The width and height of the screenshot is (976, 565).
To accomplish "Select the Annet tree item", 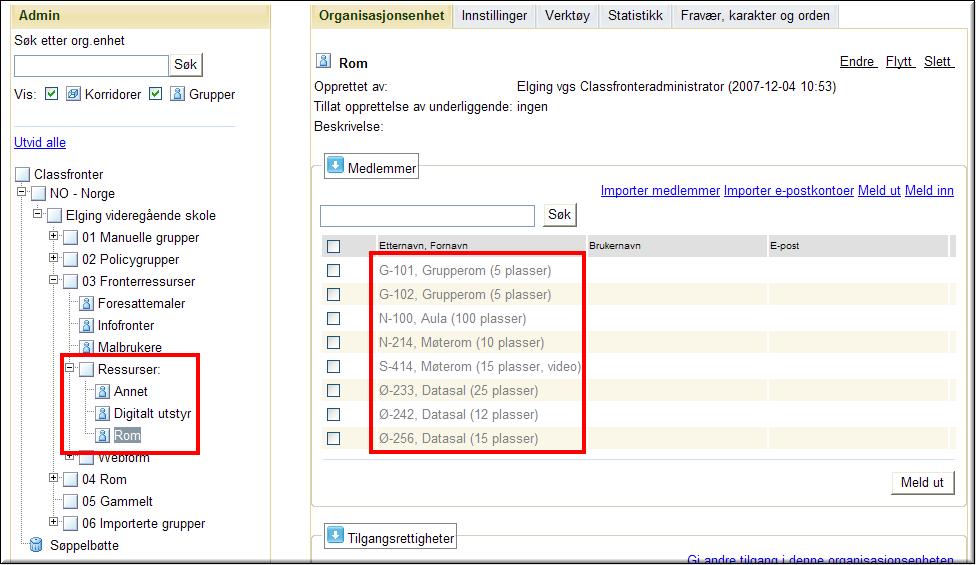I will pos(131,391).
